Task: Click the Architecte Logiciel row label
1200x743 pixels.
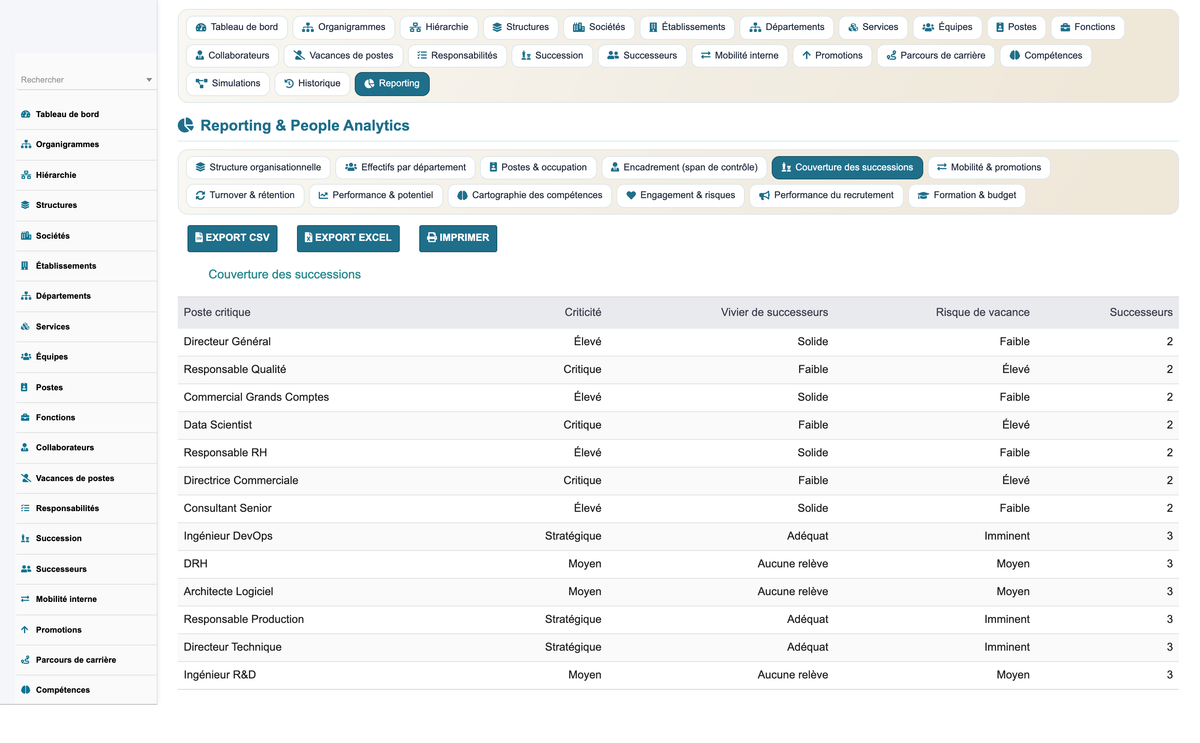Action: point(228,592)
